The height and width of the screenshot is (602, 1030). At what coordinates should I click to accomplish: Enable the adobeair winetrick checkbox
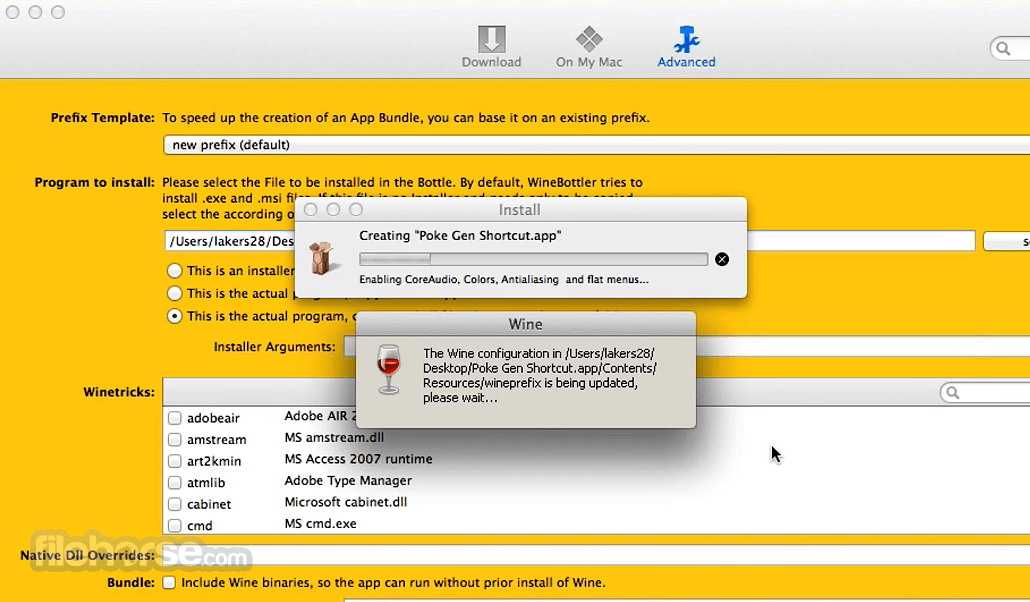pyautogui.click(x=174, y=418)
